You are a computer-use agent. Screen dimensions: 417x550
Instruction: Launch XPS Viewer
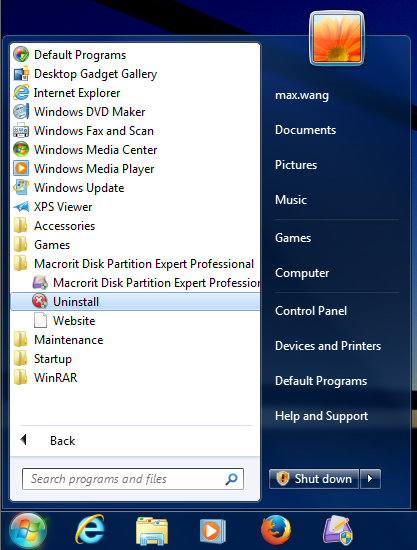point(135,207)
